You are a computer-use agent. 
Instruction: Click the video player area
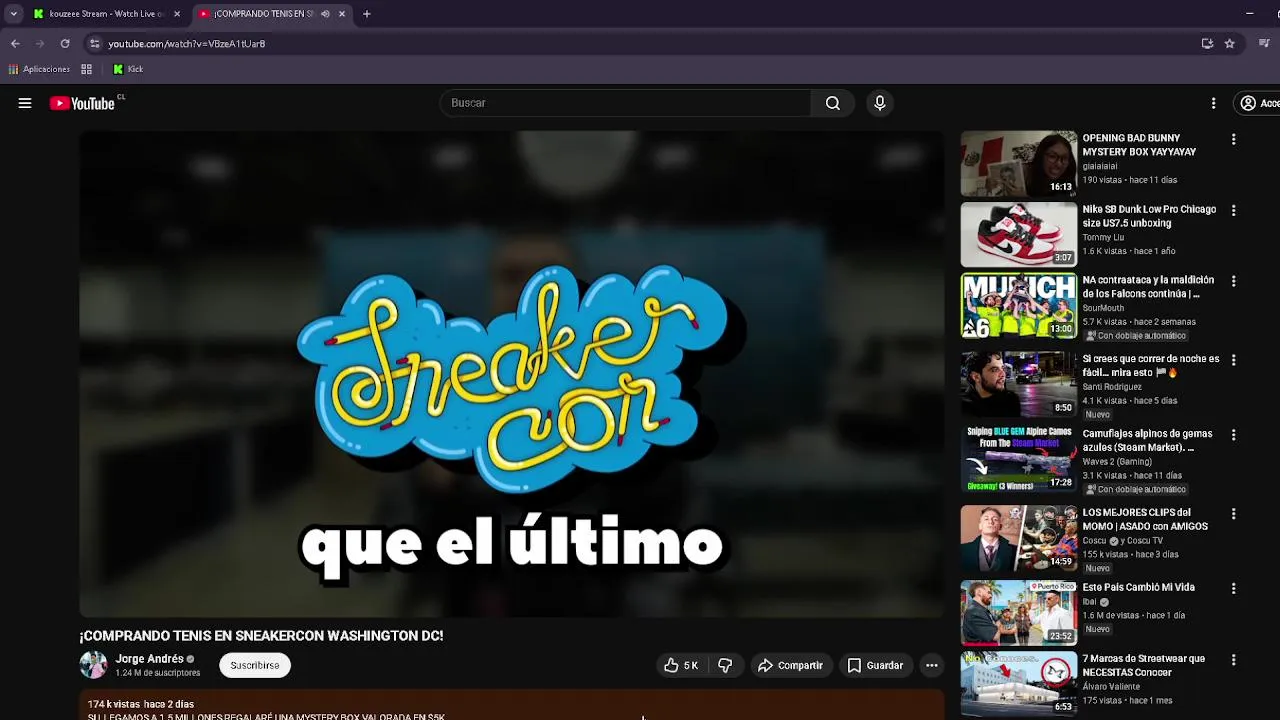coord(511,374)
